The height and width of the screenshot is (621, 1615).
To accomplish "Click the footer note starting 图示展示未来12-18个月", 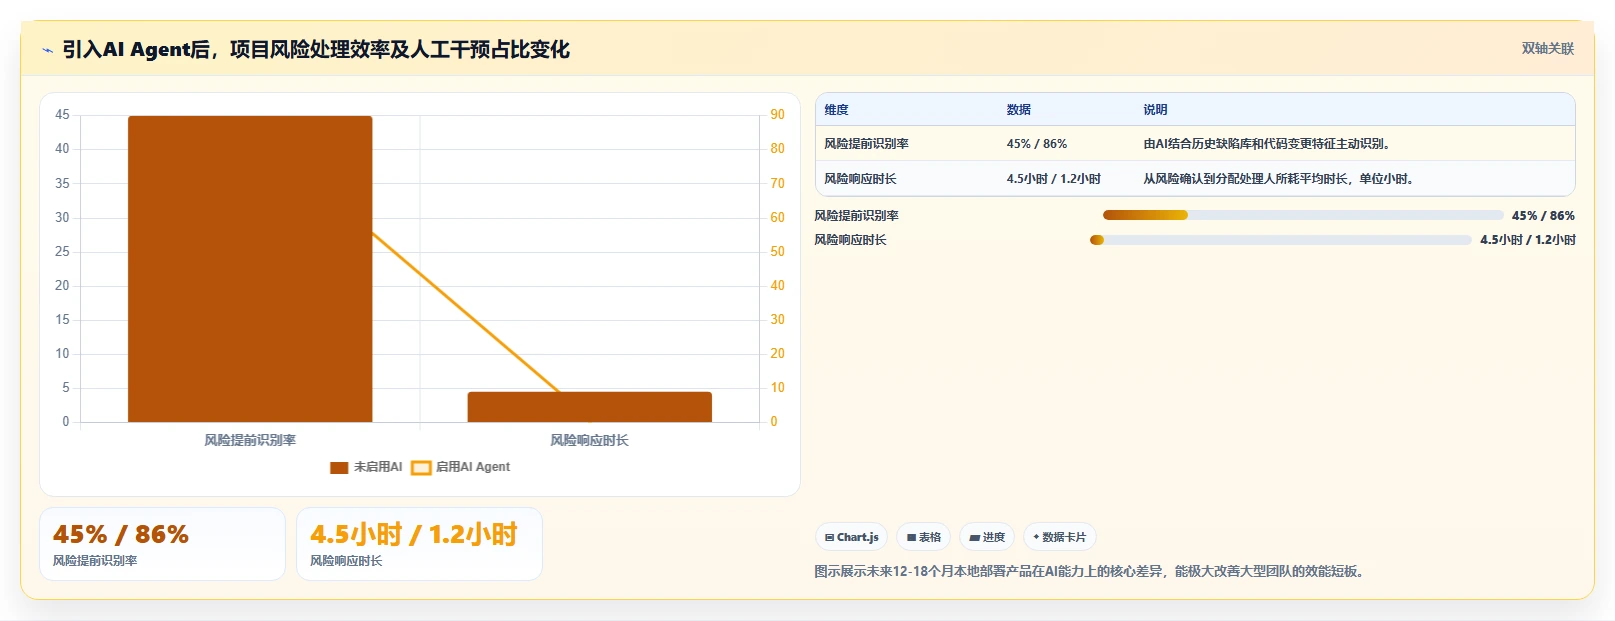I will [1092, 572].
